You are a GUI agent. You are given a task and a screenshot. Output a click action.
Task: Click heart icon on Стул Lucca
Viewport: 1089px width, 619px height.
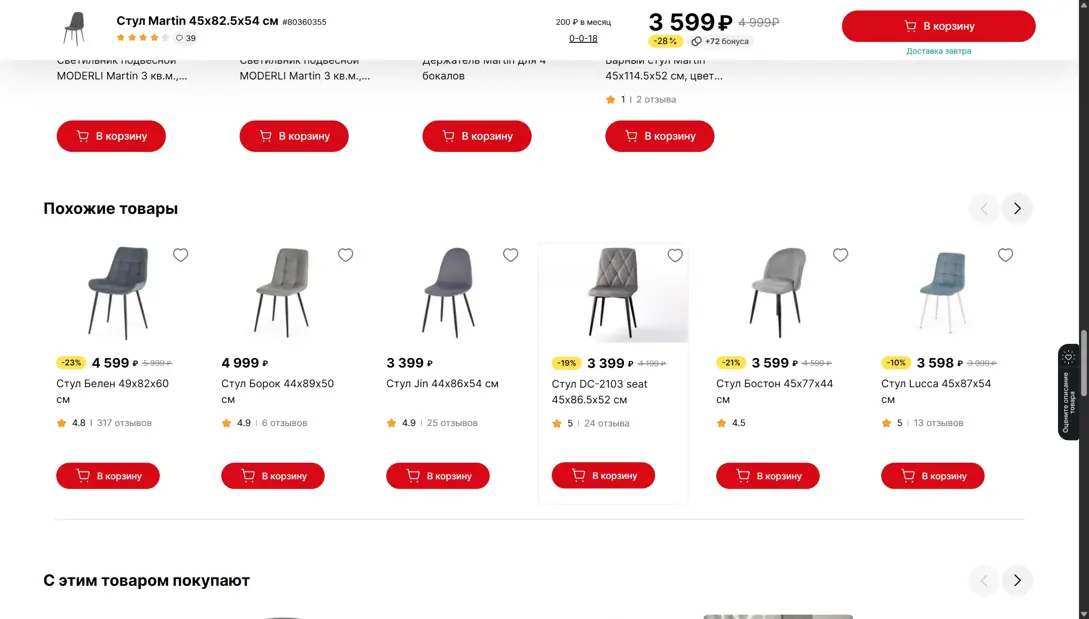pos(1006,255)
